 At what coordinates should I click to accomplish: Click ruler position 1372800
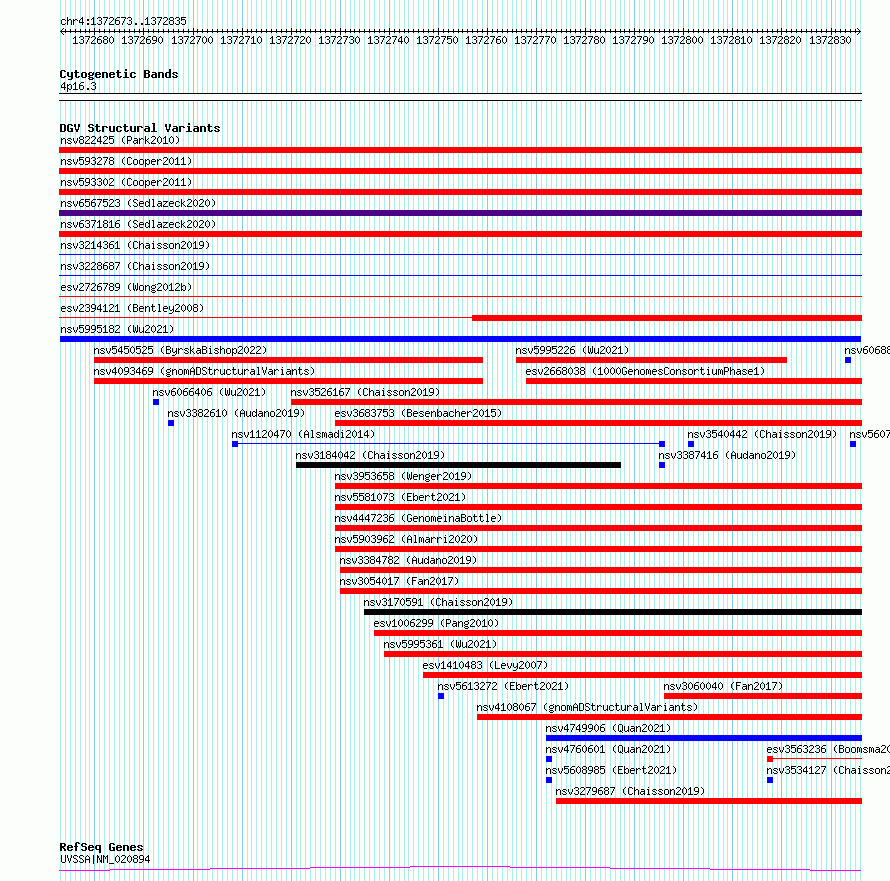[682, 40]
